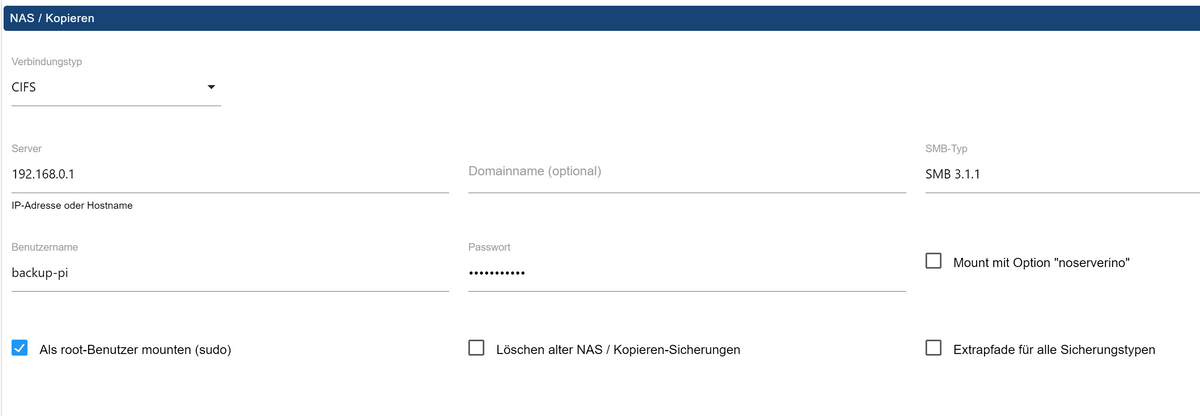Image resolution: width=1200 pixels, height=416 pixels.
Task: Click the dropdown arrow next to CIFS
Action: click(x=211, y=87)
